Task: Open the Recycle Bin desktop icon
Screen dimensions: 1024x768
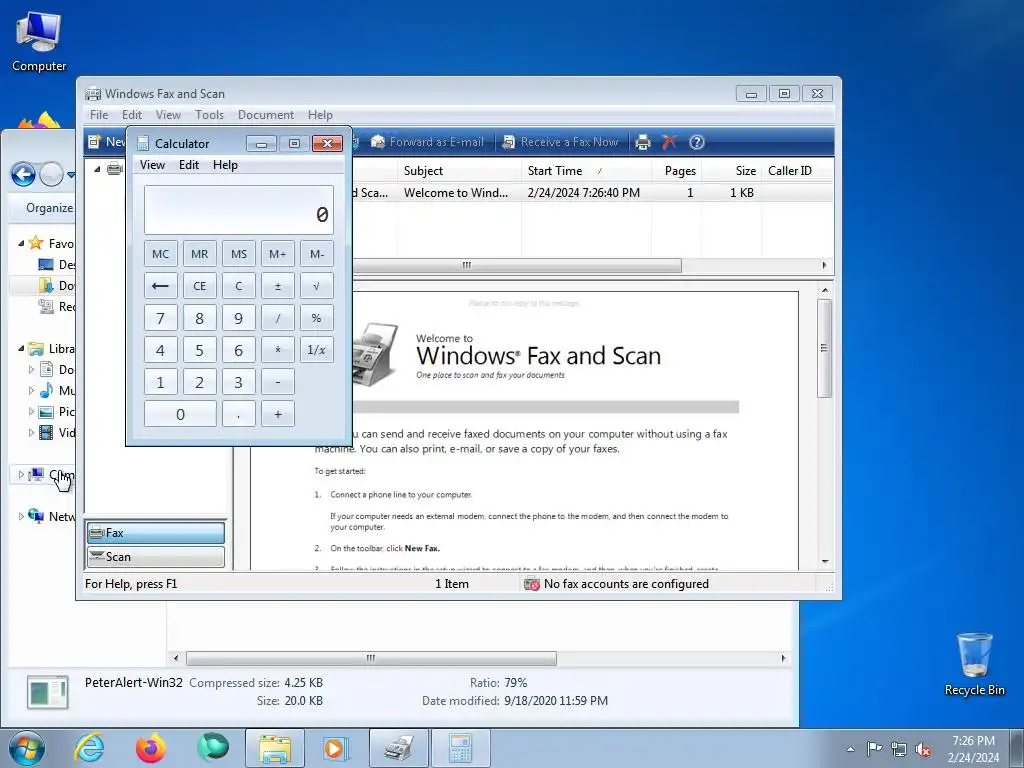Action: point(974,664)
